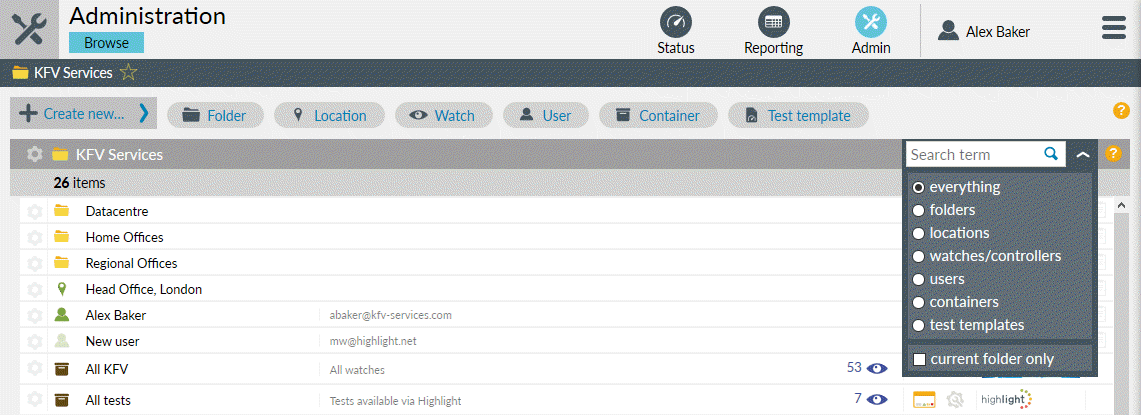Open the Alex Baker user menu
Screen dimensions: 1141x415
pos(984,32)
